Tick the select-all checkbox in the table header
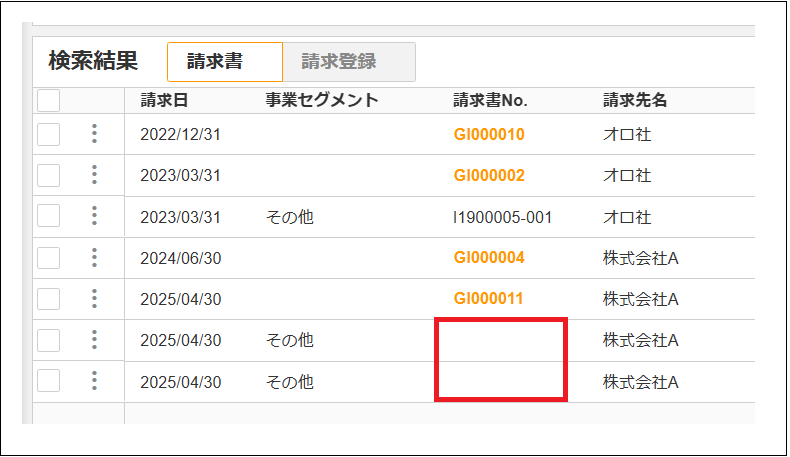Image resolution: width=790 pixels, height=457 pixels. [x=48, y=100]
